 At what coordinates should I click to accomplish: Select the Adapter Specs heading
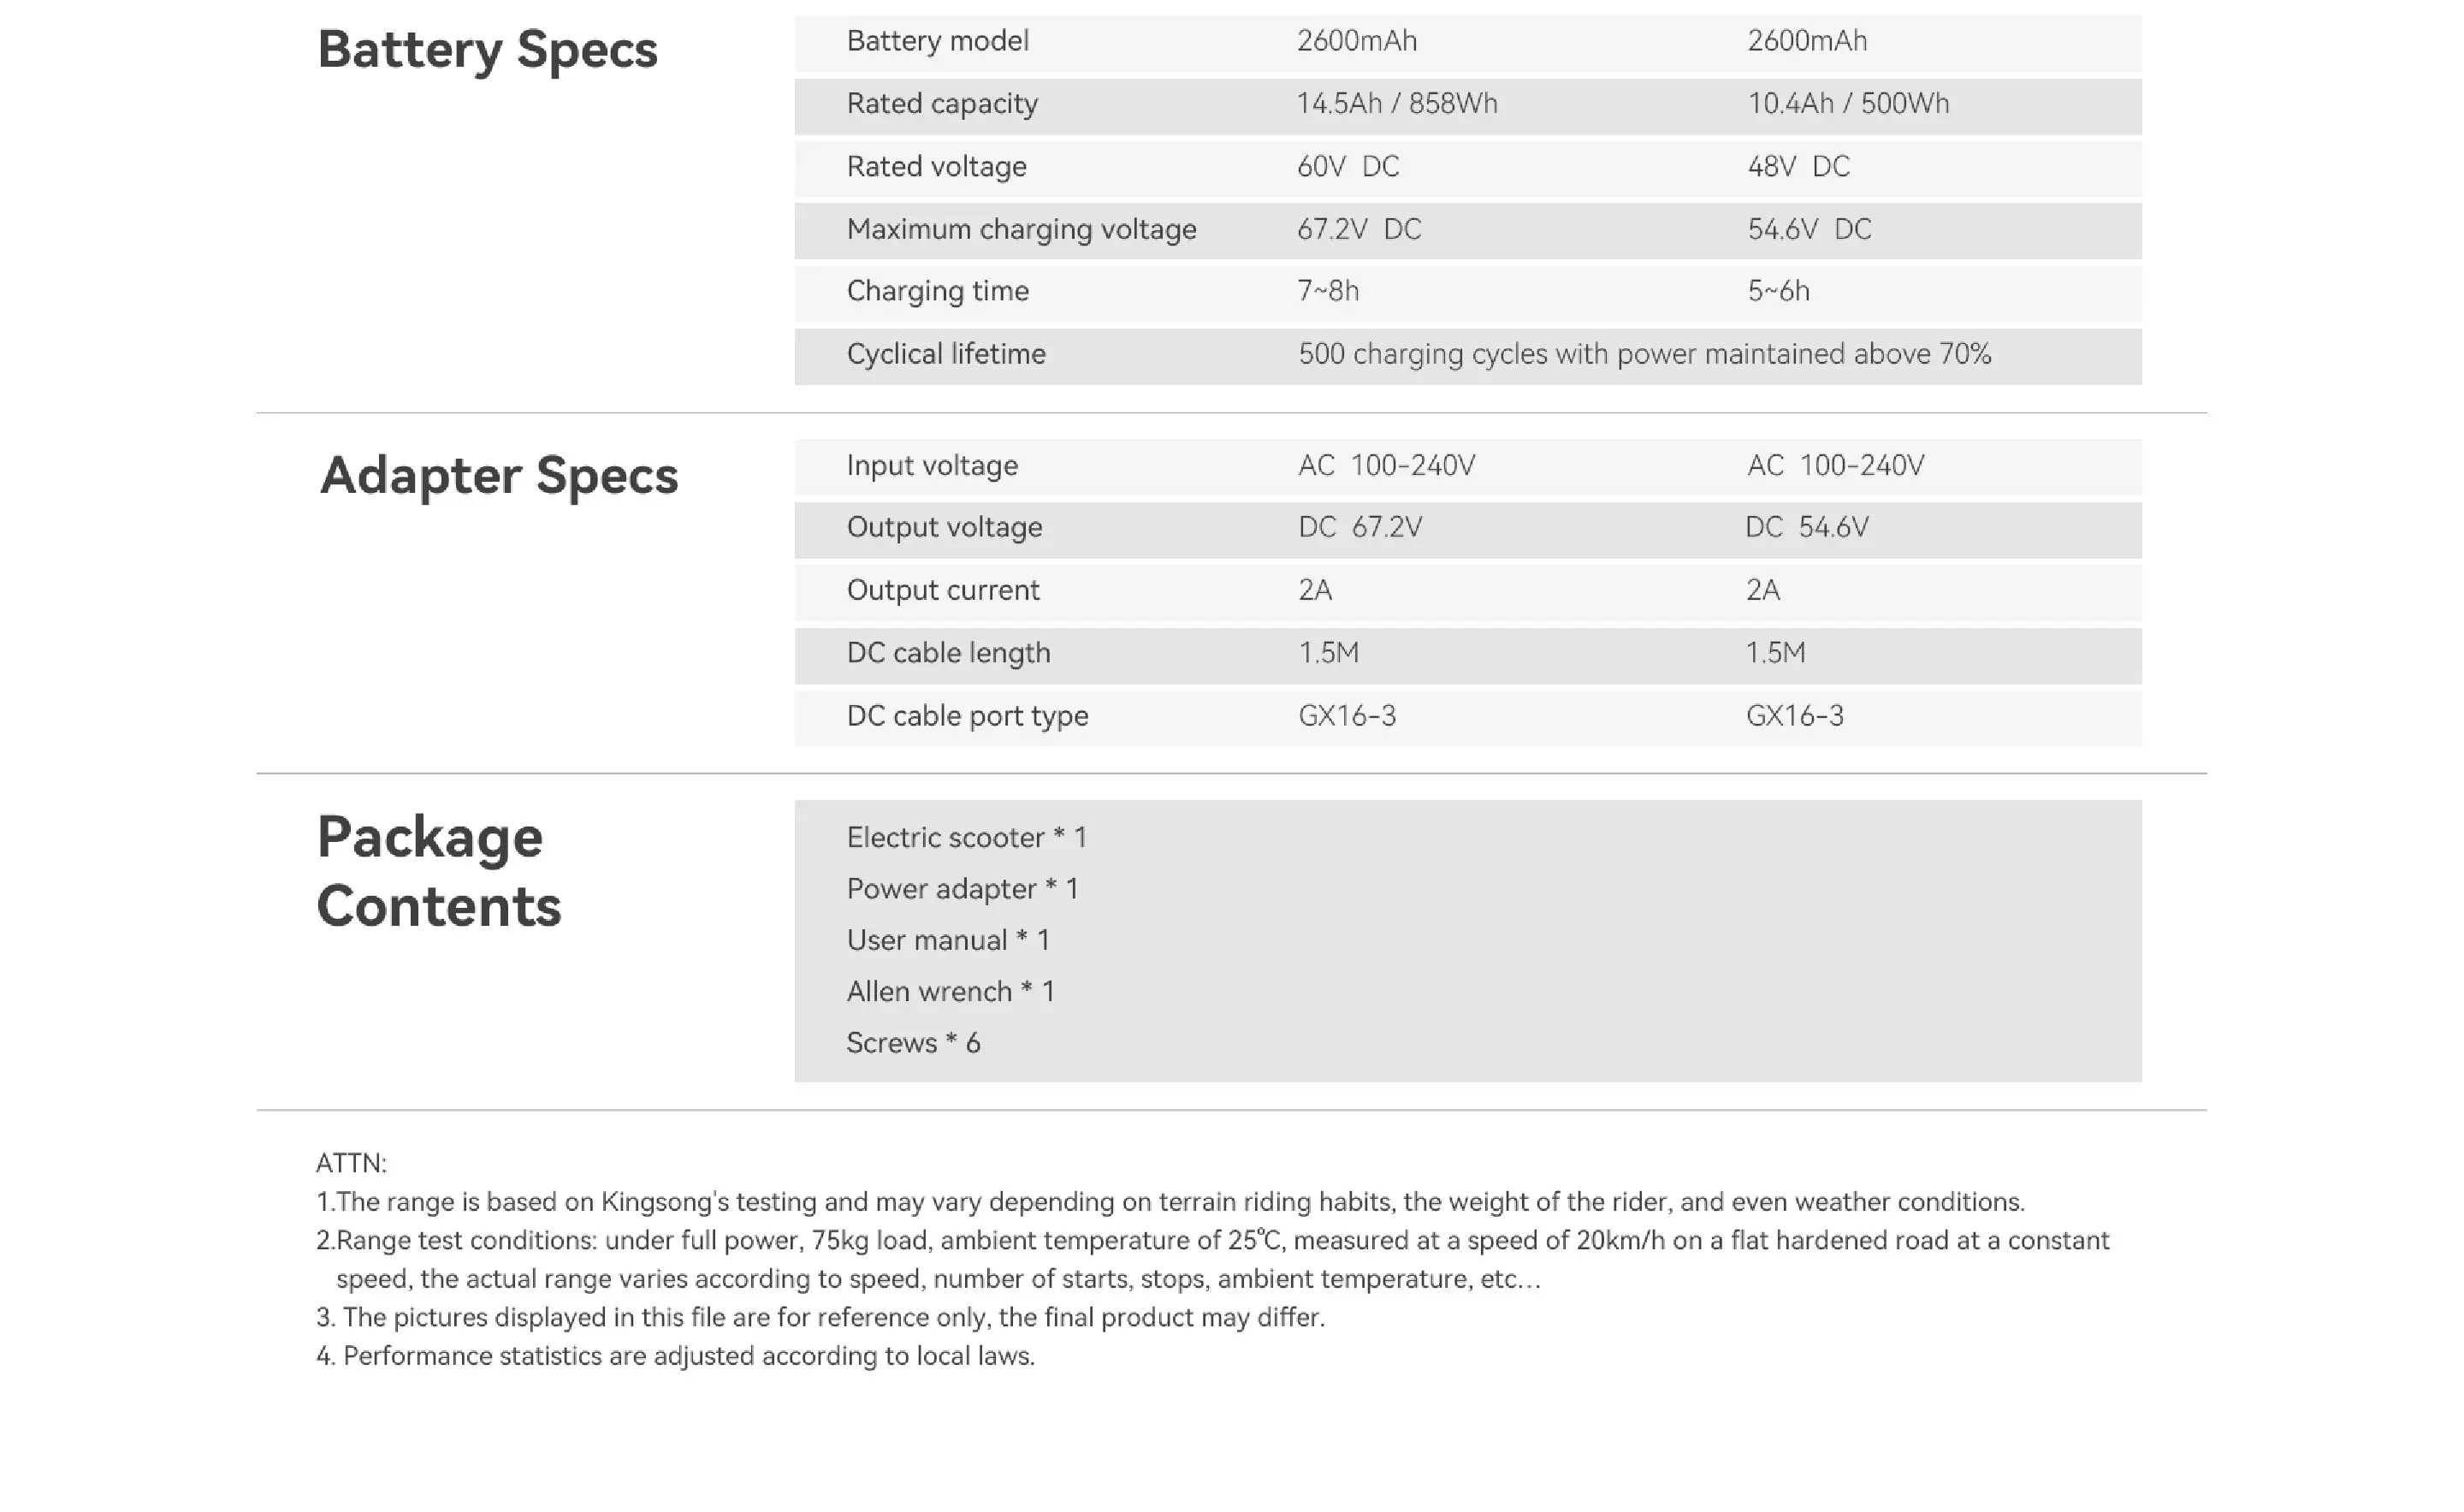[x=499, y=475]
